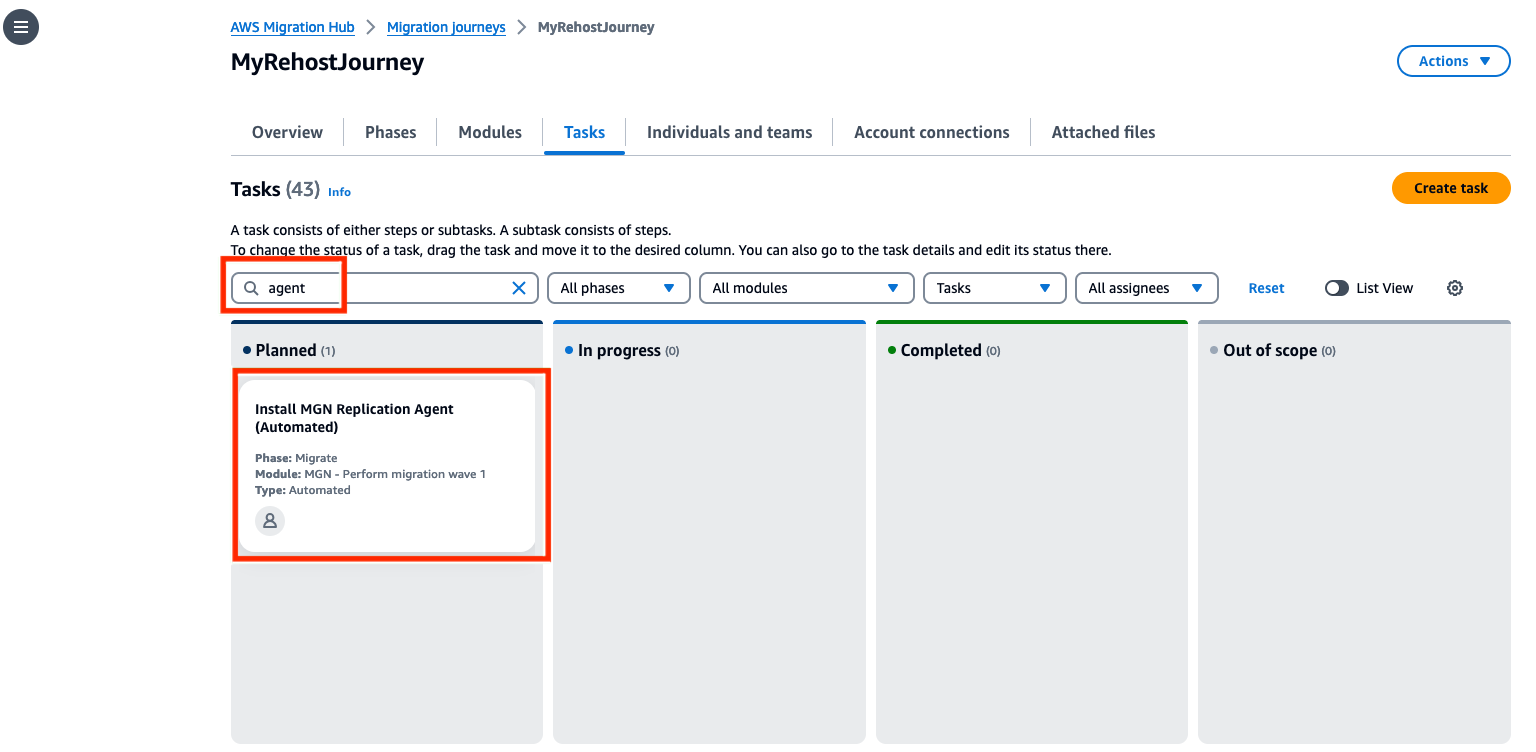Open the Migration journeys breadcrumb link

click(446, 27)
